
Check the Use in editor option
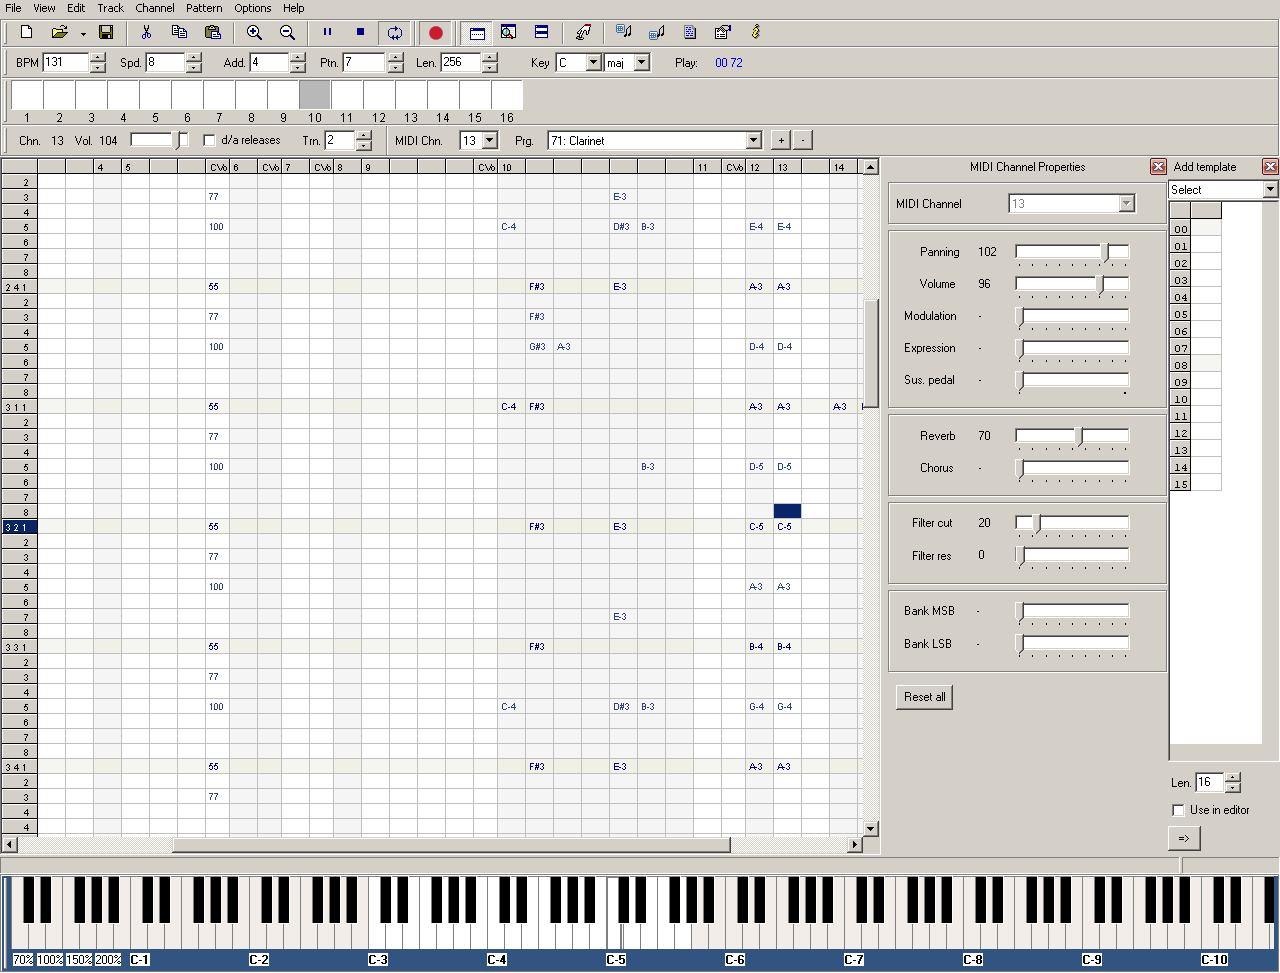click(1178, 810)
